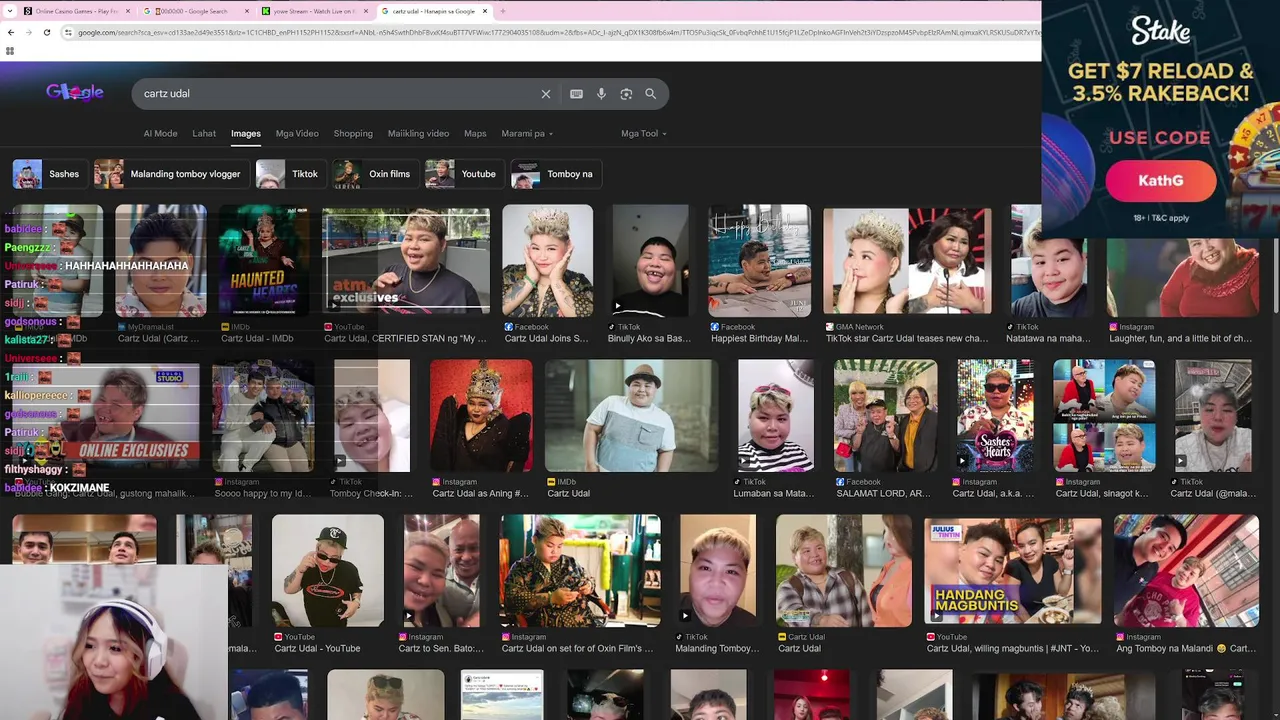Image resolution: width=1280 pixels, height=720 pixels.
Task: Open the on-screen keyboard input tool
Action: (x=576, y=94)
